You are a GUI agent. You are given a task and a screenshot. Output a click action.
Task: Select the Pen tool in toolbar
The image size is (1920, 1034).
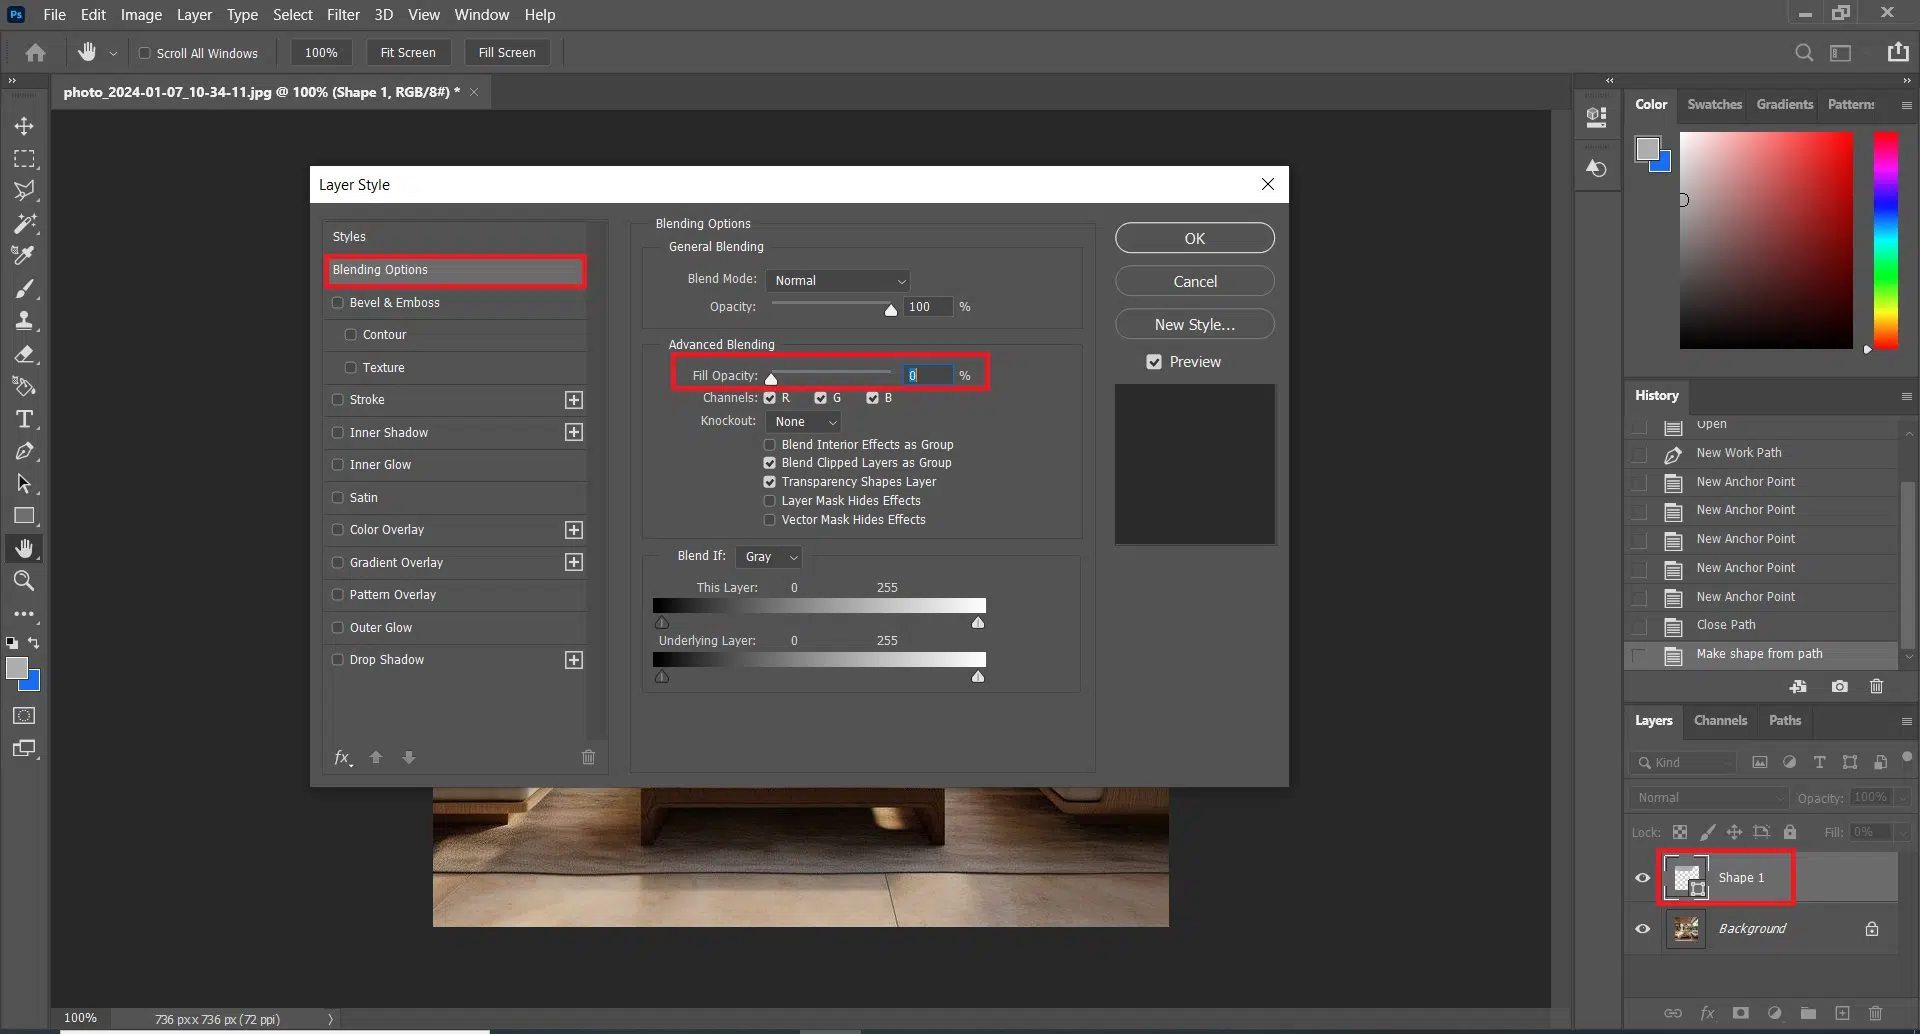(x=24, y=452)
